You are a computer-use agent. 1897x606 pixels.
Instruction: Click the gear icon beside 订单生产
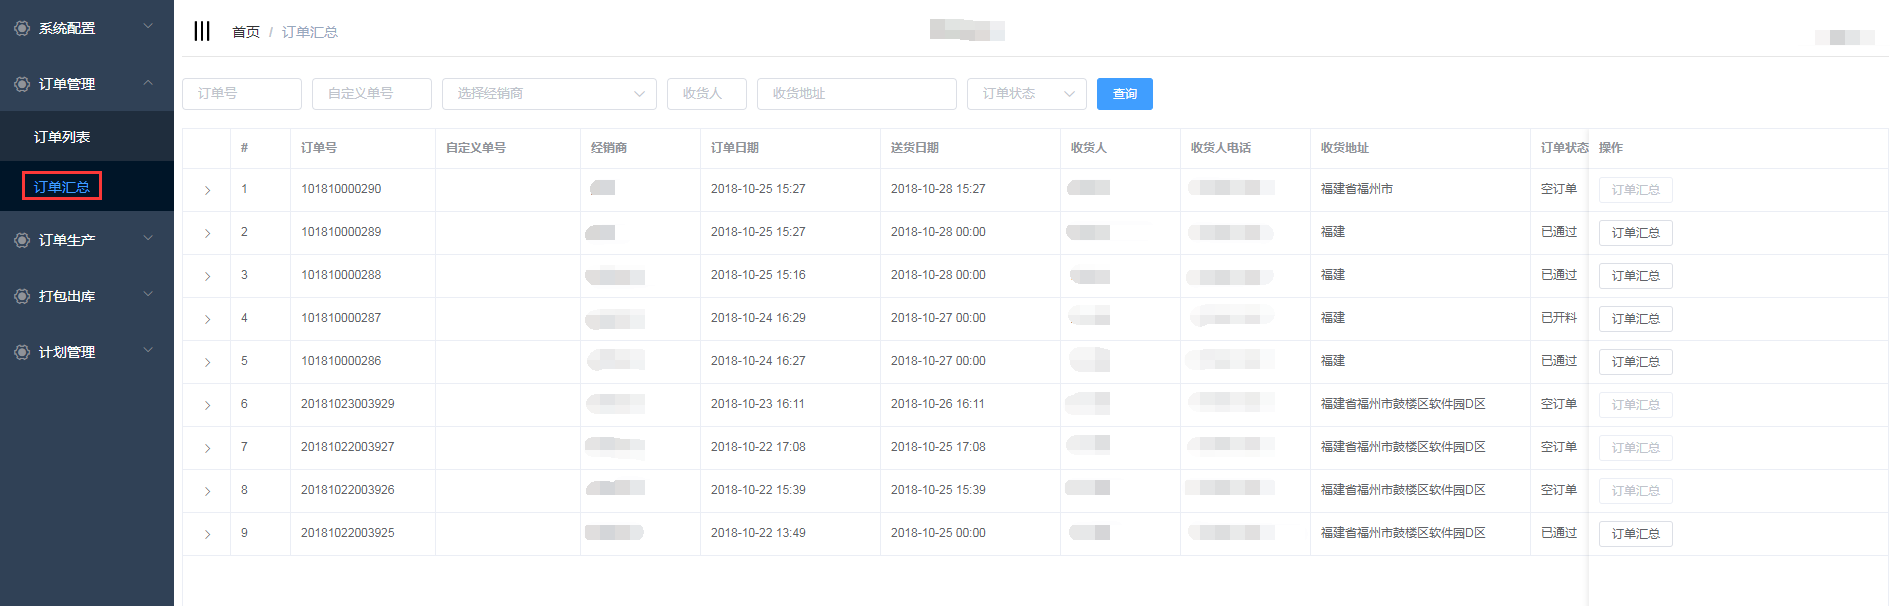tap(22, 240)
